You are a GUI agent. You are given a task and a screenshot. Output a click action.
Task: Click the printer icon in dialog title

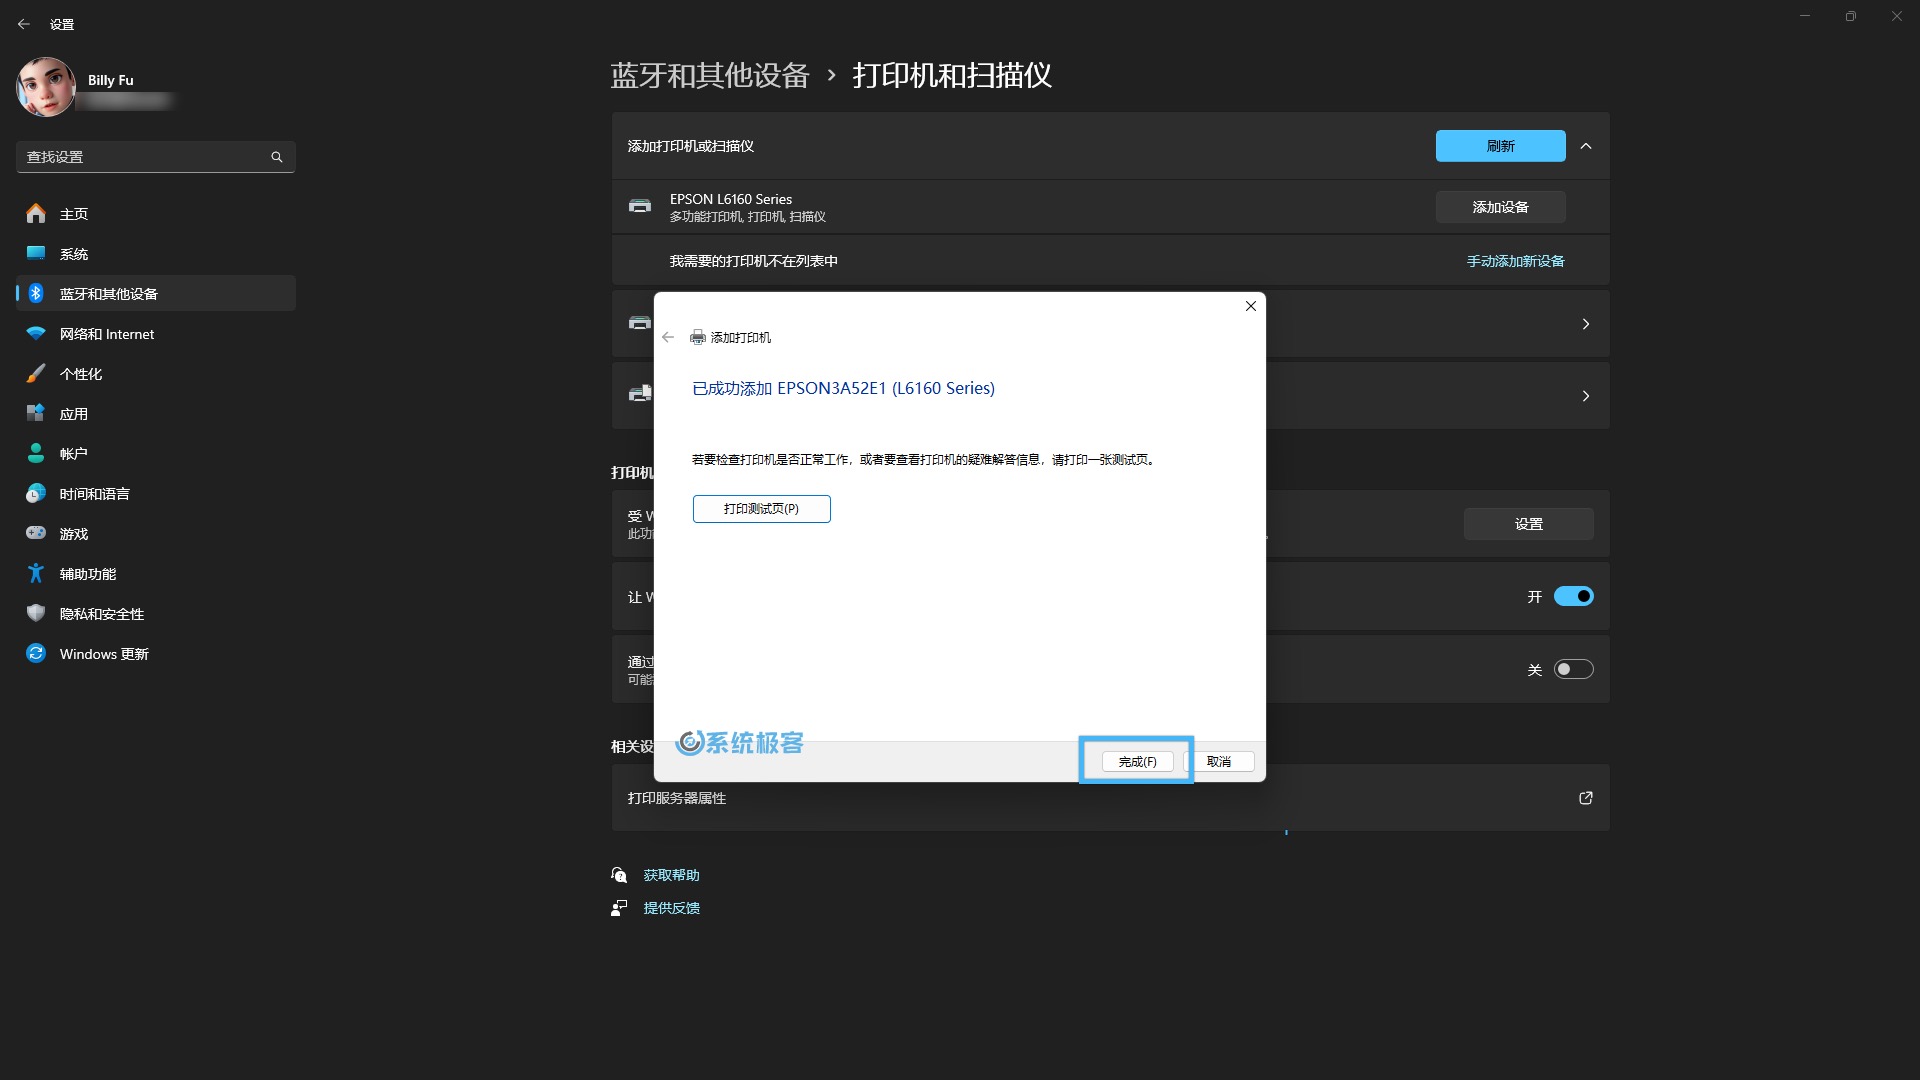click(698, 337)
